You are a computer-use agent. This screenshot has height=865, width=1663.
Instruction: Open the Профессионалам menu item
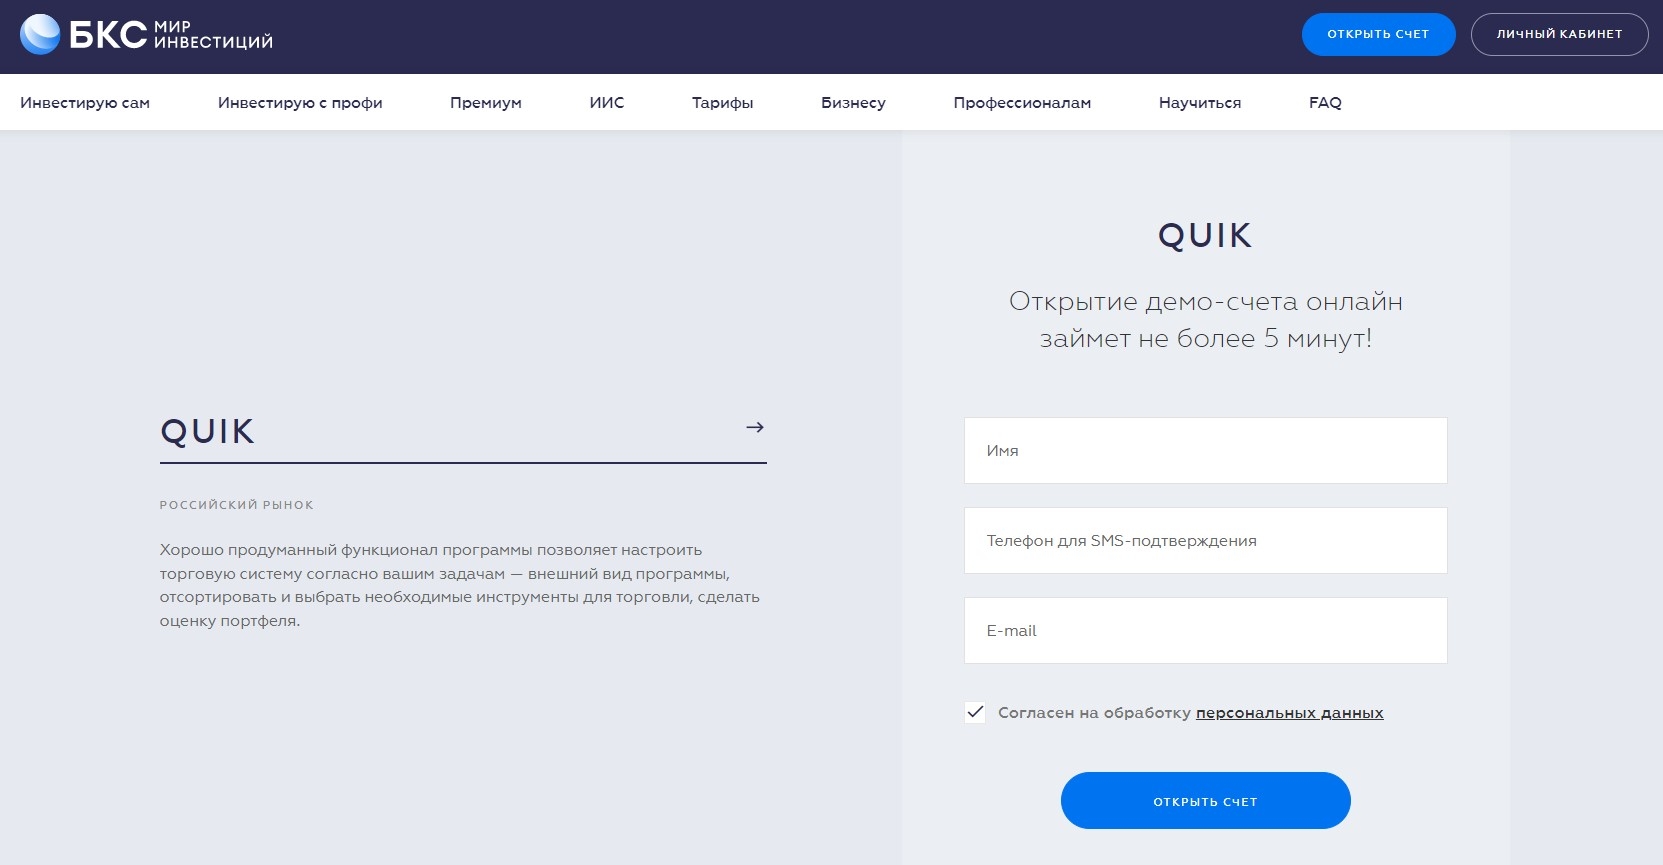tap(1022, 102)
